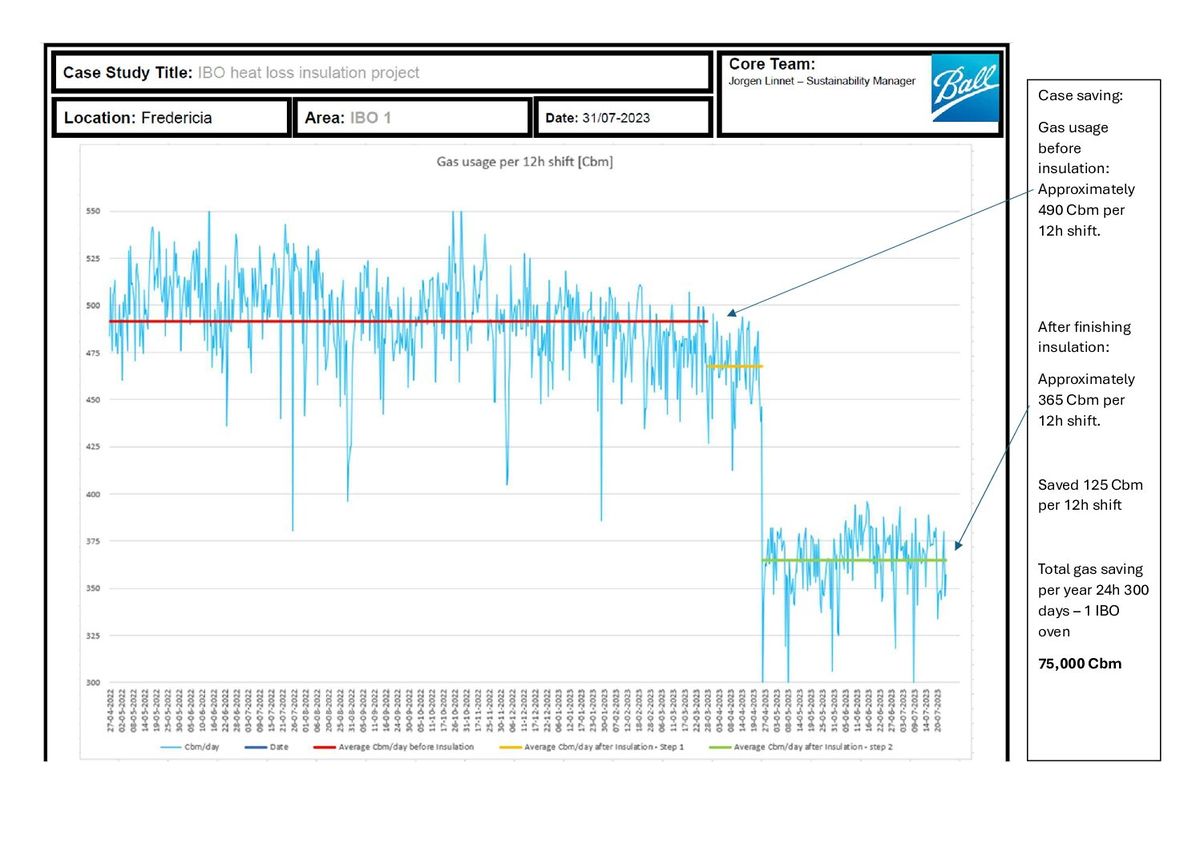Click the "550" y-axis label
Screen dimensions: 1200x848
tap(91, 211)
